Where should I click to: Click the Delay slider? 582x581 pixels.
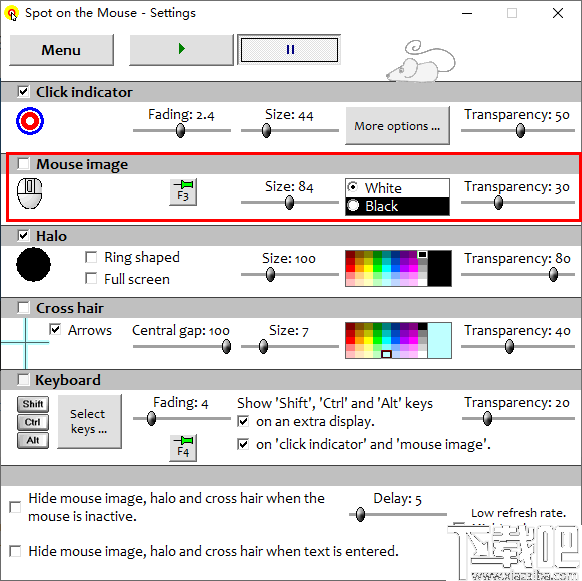[398, 514]
